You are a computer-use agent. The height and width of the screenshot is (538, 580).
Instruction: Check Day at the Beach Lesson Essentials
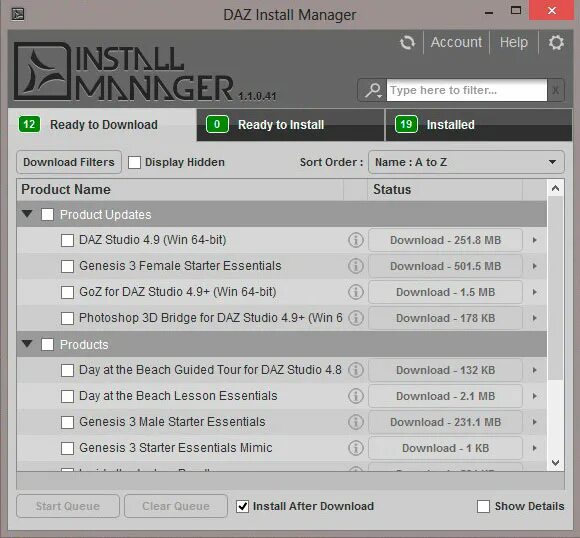(x=67, y=396)
